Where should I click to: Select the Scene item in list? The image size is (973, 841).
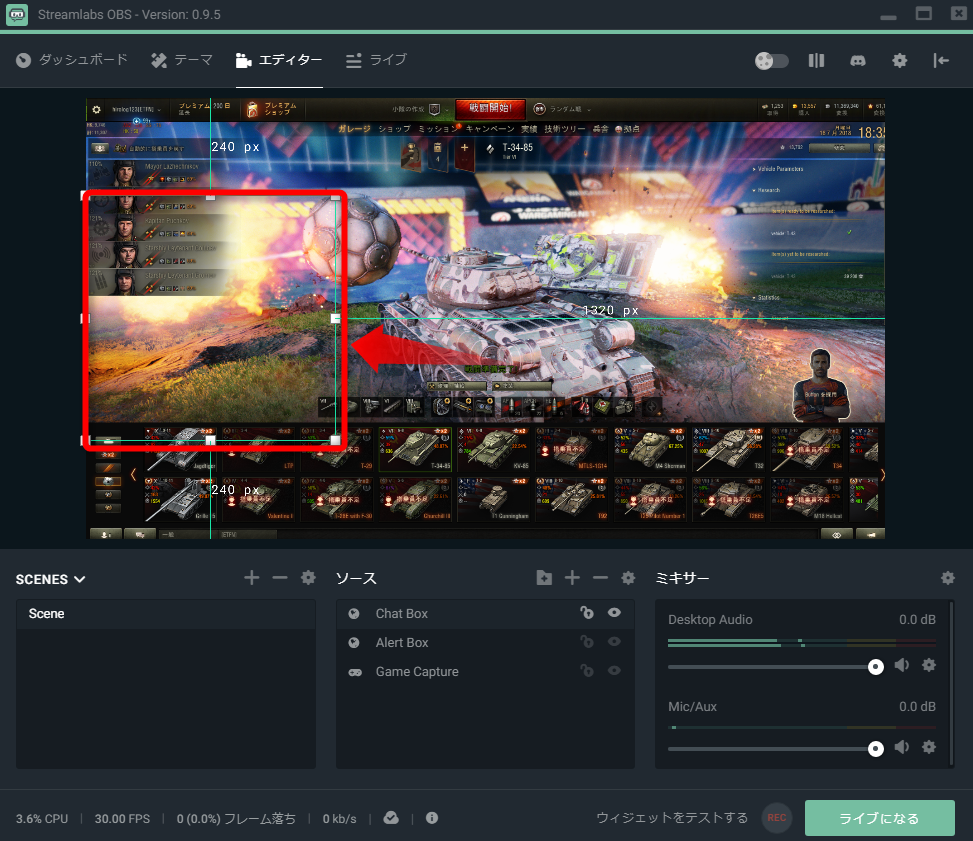click(x=166, y=614)
